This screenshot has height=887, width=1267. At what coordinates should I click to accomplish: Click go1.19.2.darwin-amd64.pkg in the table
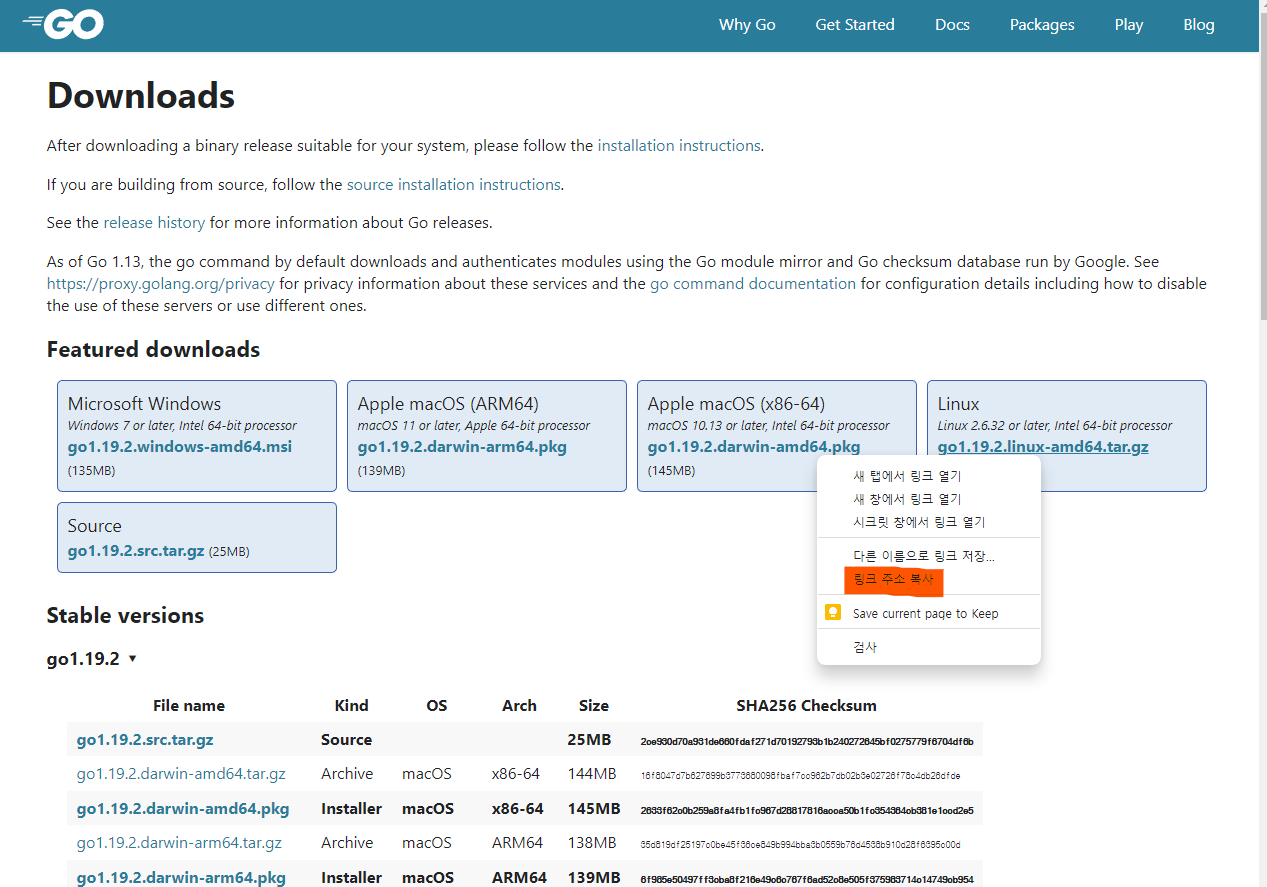click(x=183, y=808)
